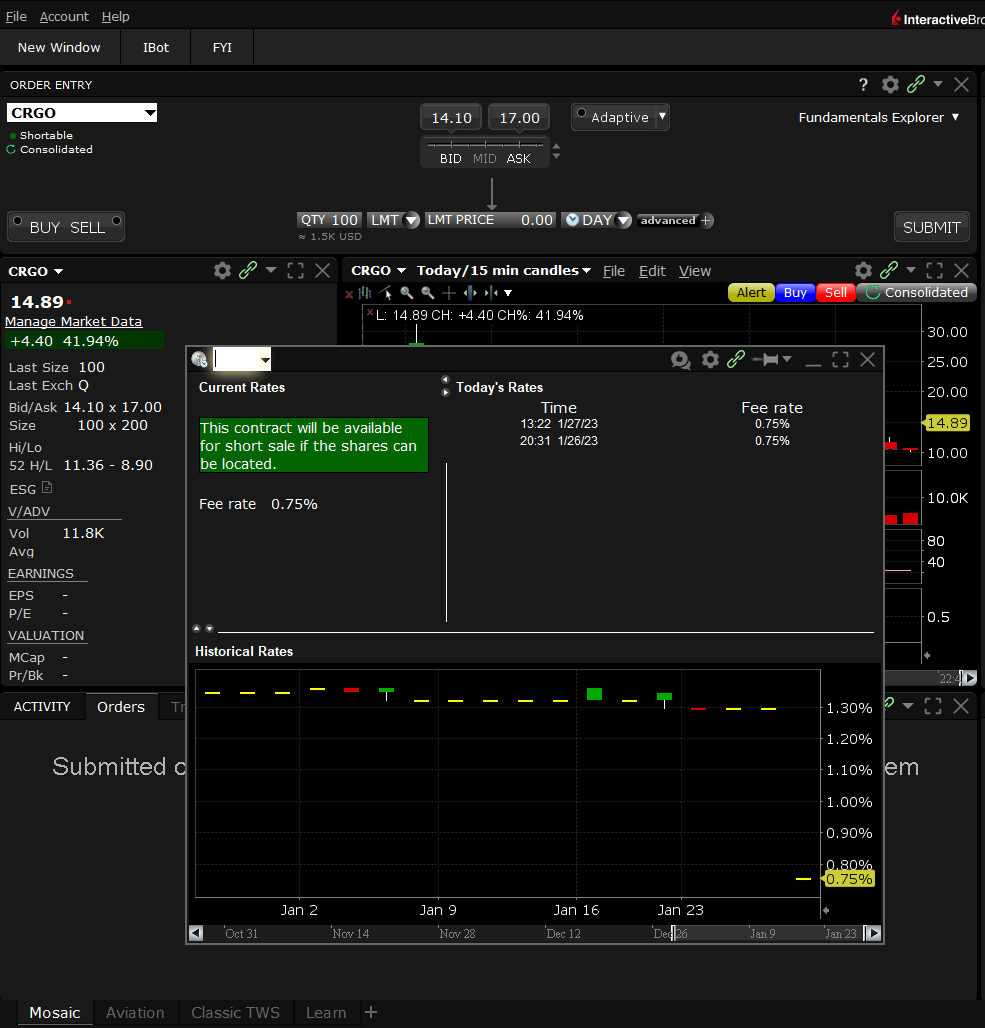Open the ESG document icon
The image size is (985, 1028).
47,487
